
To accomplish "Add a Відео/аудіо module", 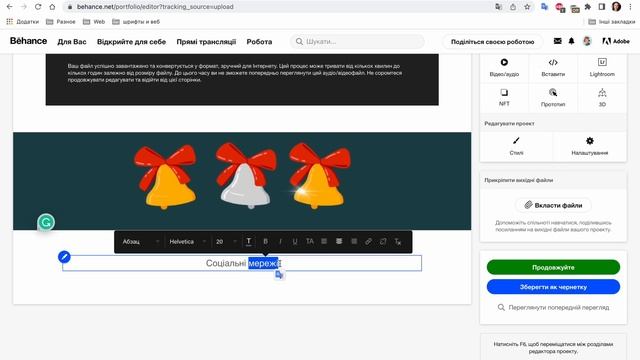I will pos(504,67).
